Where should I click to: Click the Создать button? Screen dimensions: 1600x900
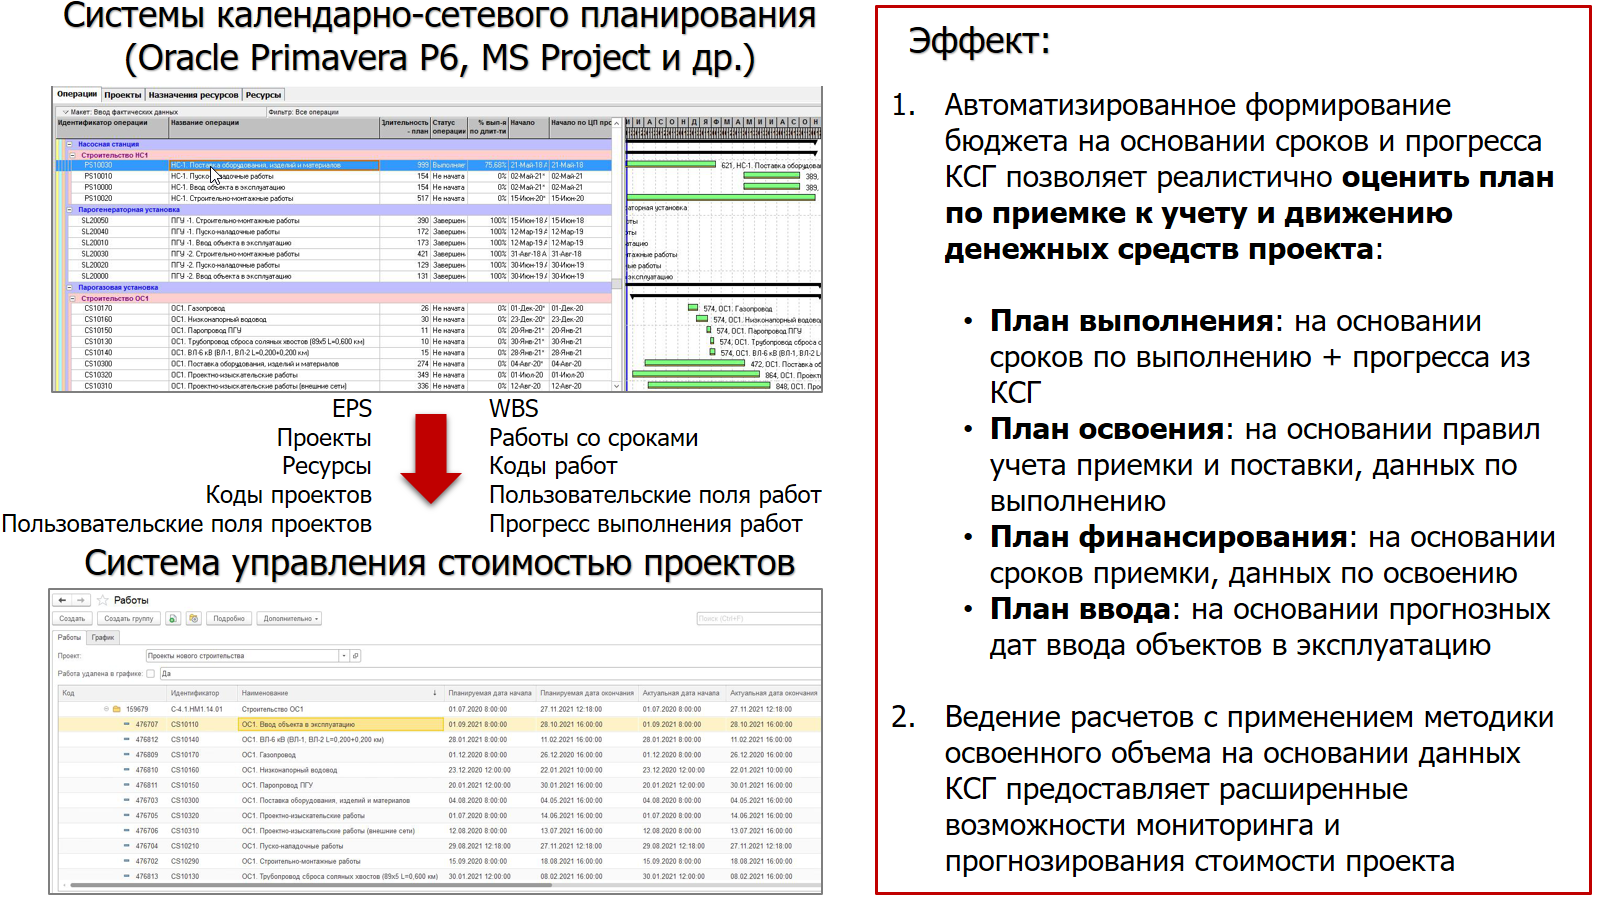pyautogui.click(x=72, y=618)
